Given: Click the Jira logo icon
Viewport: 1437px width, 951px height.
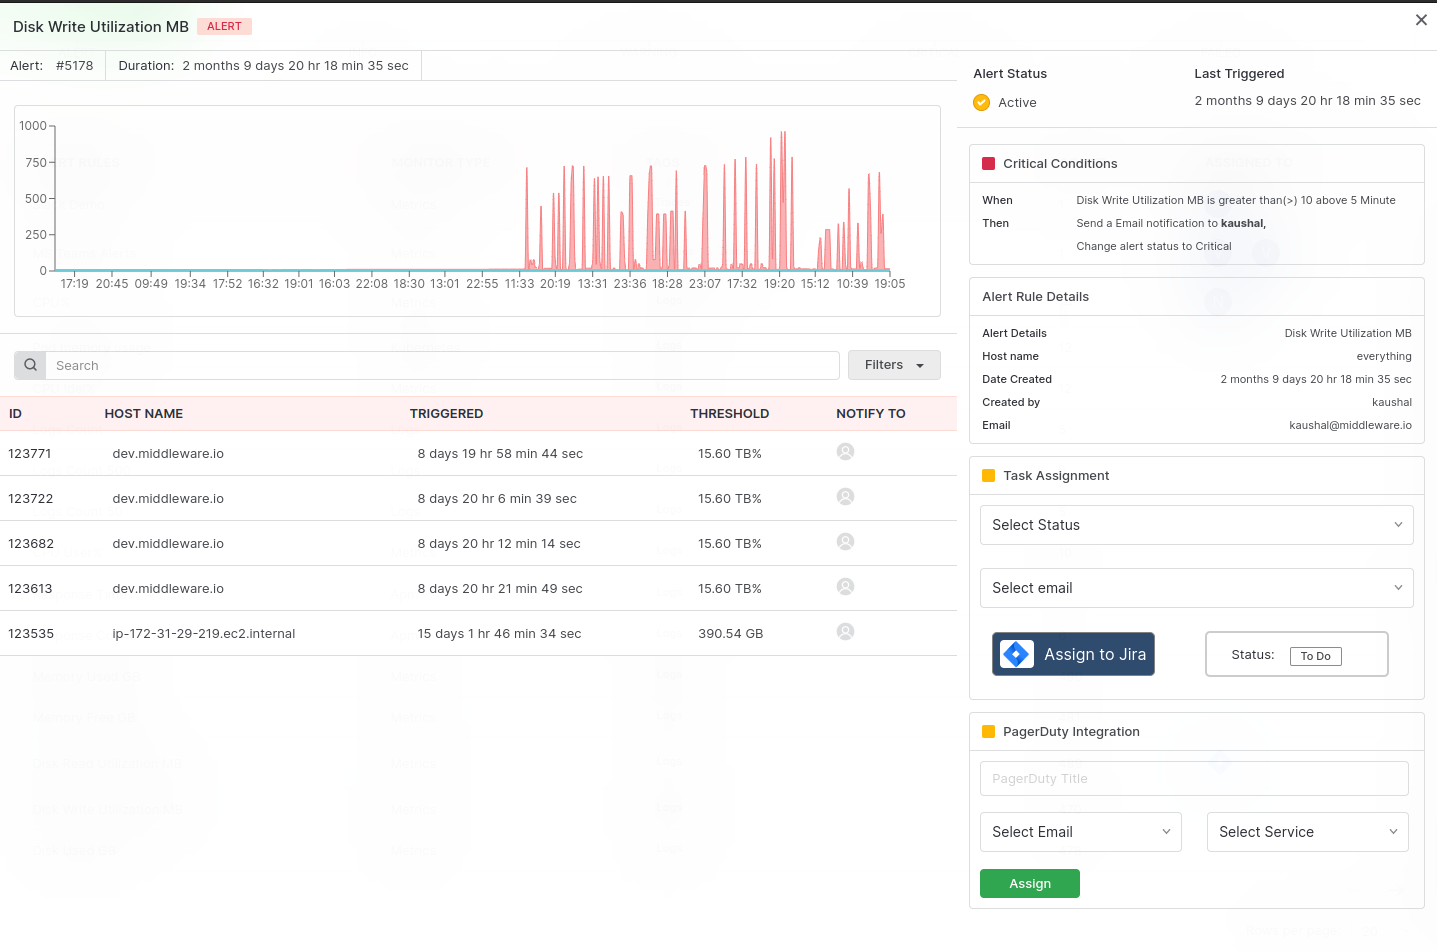Looking at the screenshot, I should pyautogui.click(x=1017, y=654).
